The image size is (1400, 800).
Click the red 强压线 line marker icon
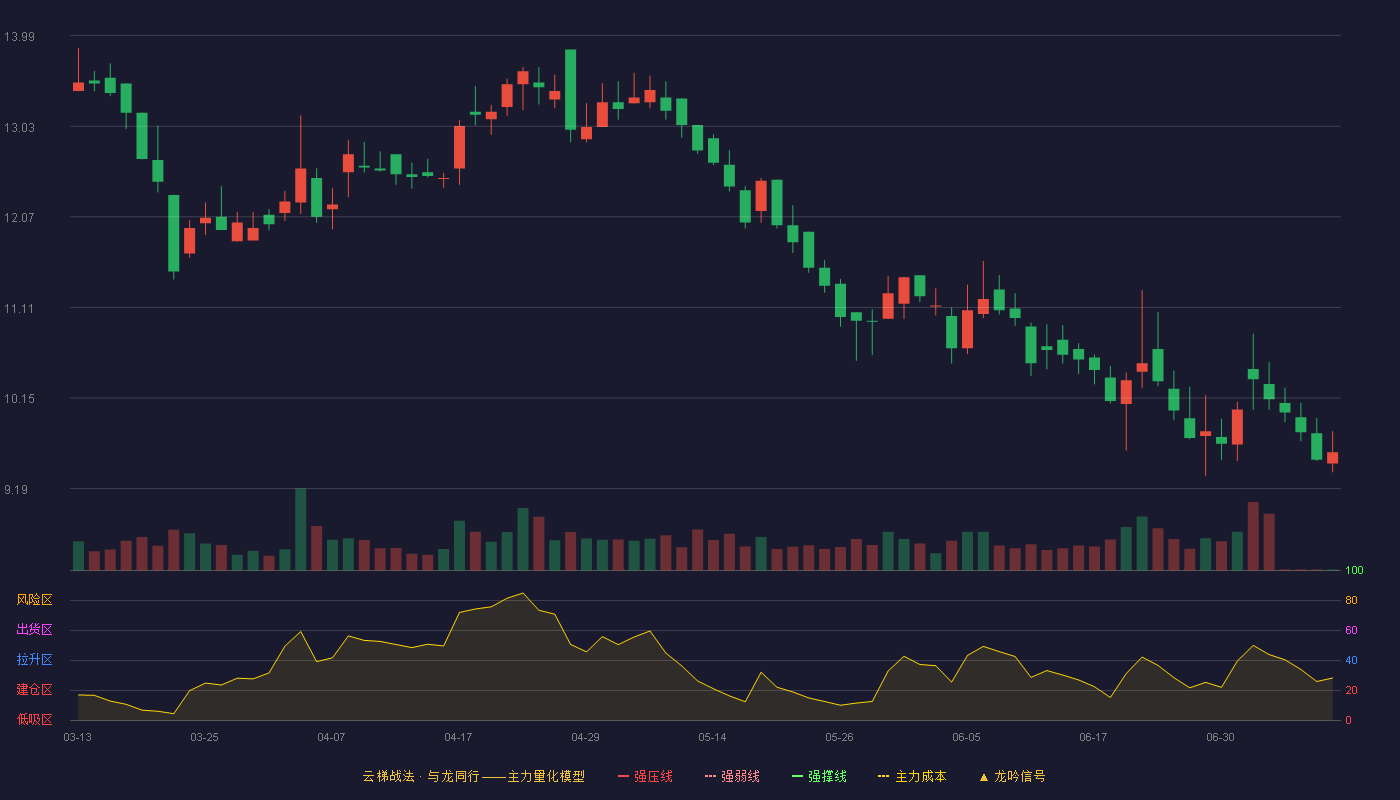(623, 776)
